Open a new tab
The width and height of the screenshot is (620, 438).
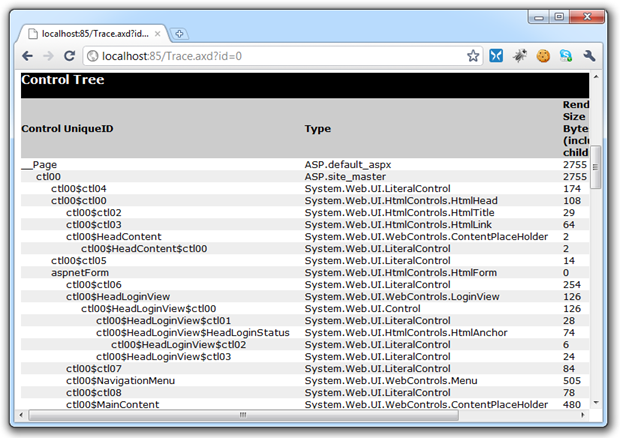(179, 34)
